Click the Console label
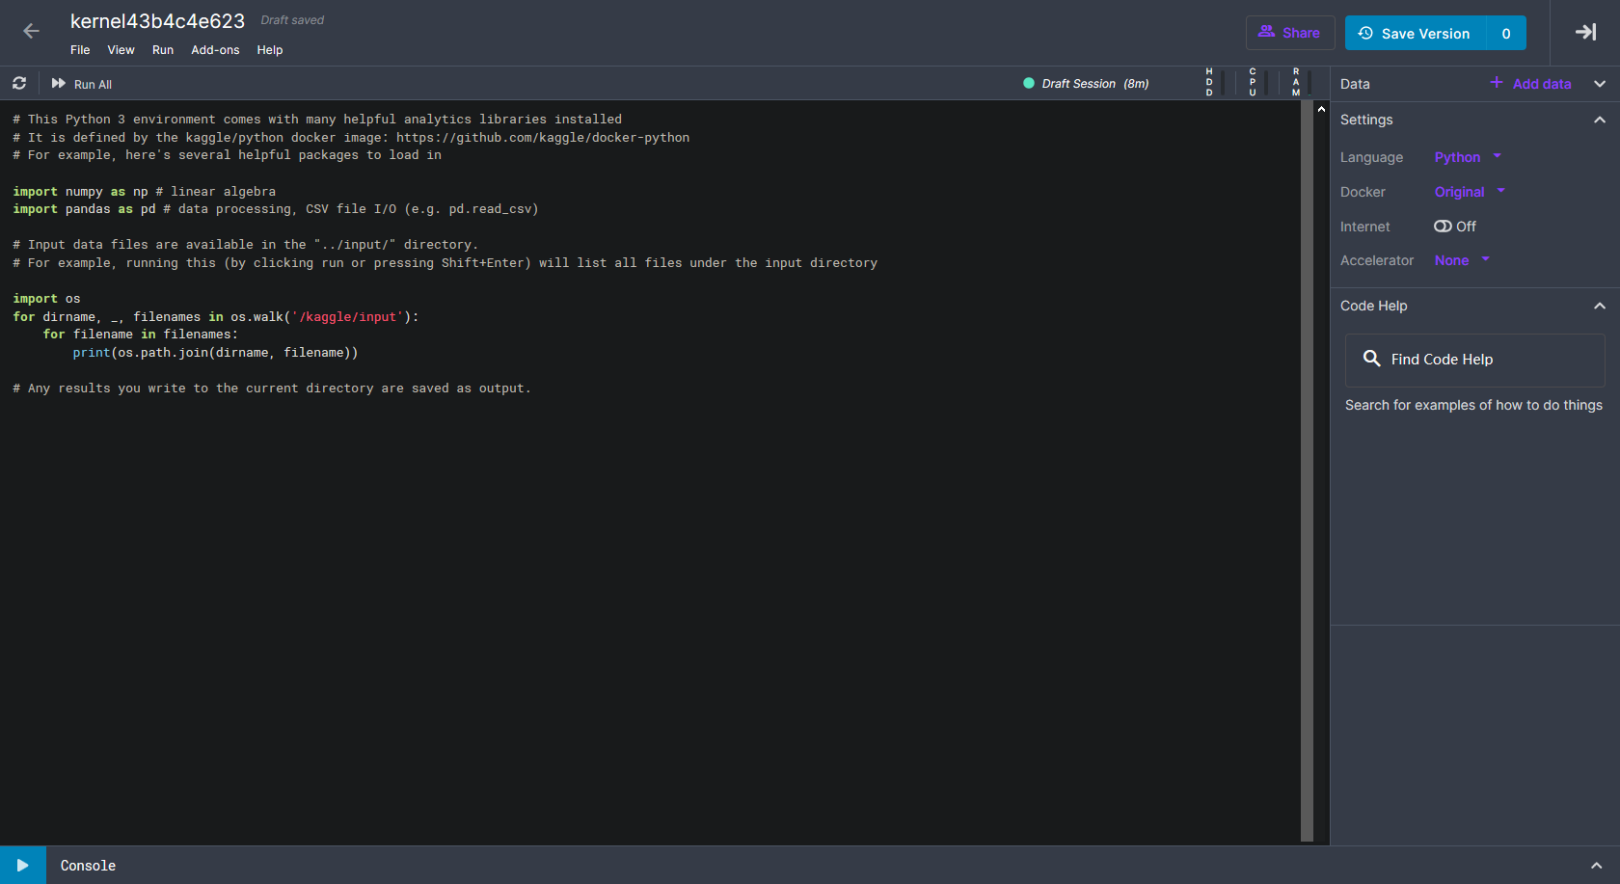This screenshot has height=884, width=1620. click(88, 866)
